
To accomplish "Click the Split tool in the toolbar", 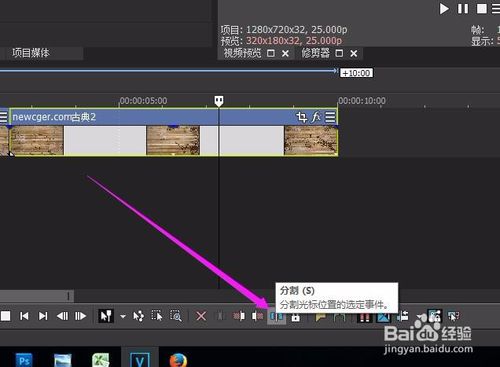I will [276, 316].
